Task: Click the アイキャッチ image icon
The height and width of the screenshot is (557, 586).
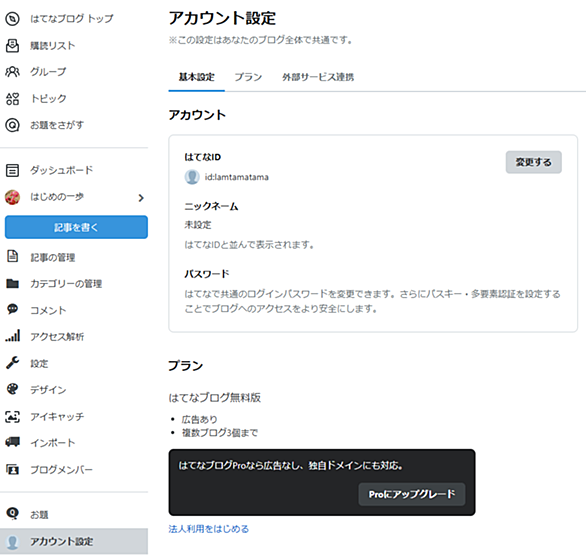Action: point(12,416)
